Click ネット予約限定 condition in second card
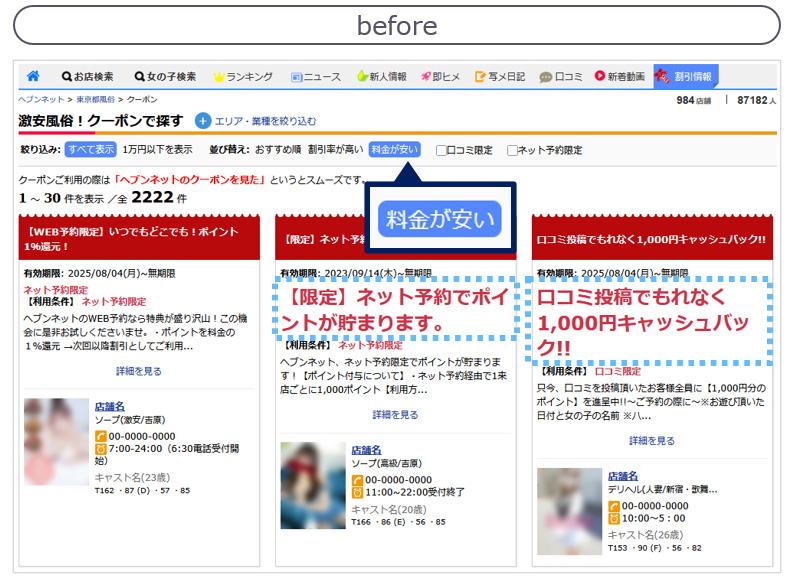Viewport: 794px width, 584px height. pyautogui.click(x=371, y=345)
